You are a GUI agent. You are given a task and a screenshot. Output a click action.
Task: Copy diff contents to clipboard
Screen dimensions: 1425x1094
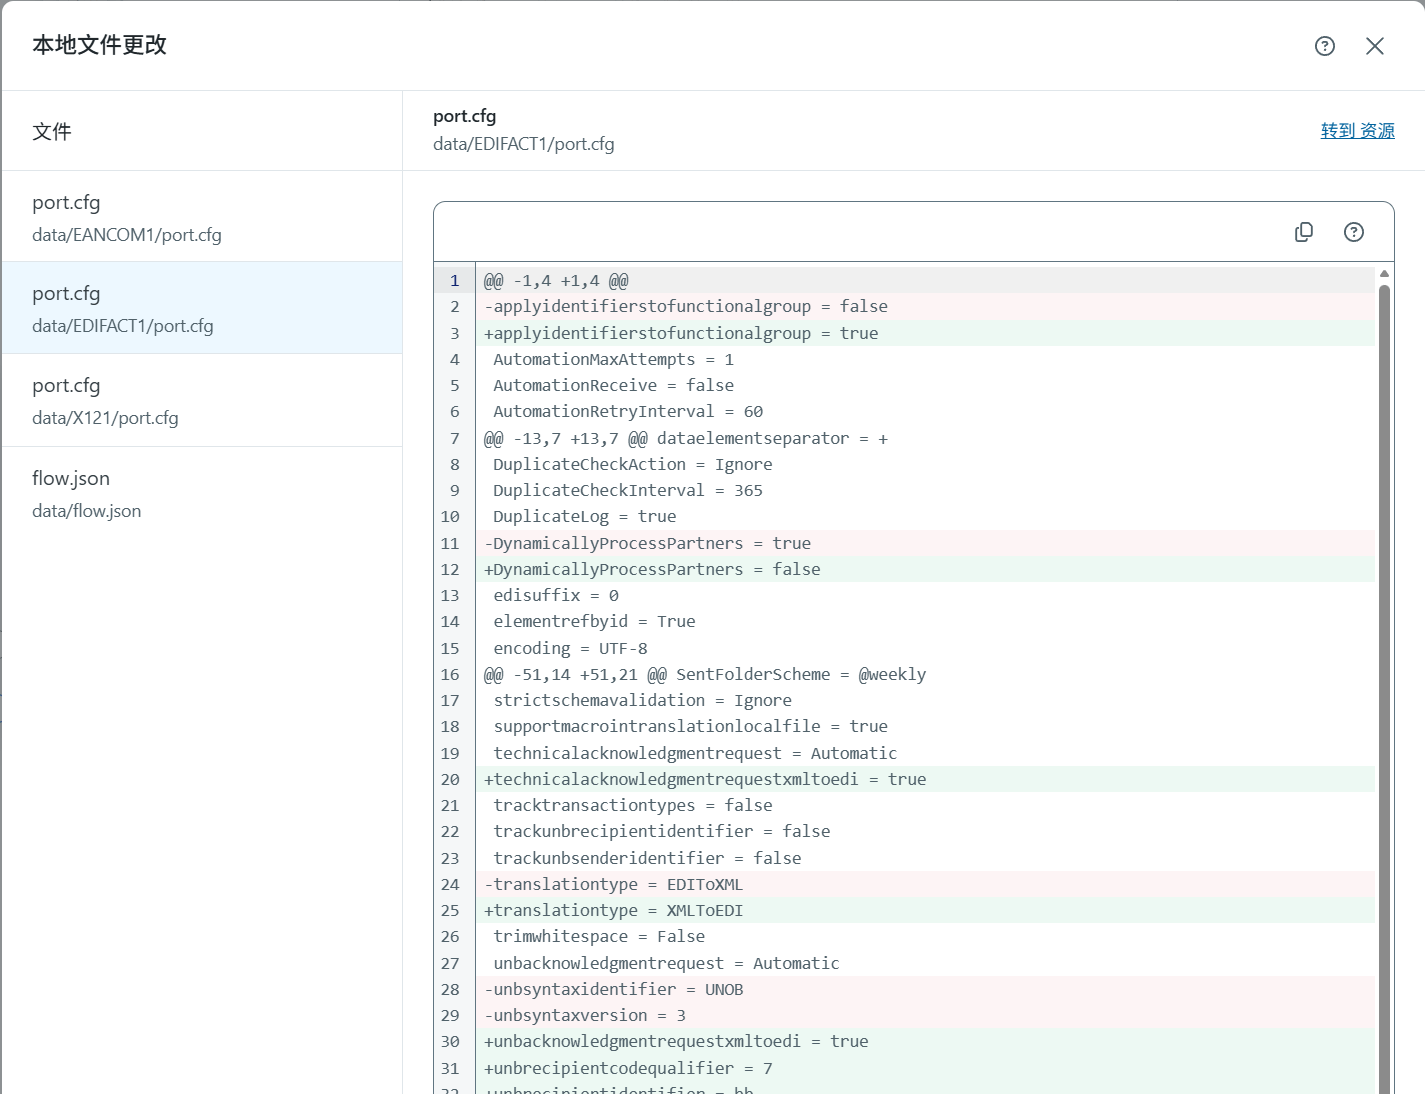pos(1304,232)
